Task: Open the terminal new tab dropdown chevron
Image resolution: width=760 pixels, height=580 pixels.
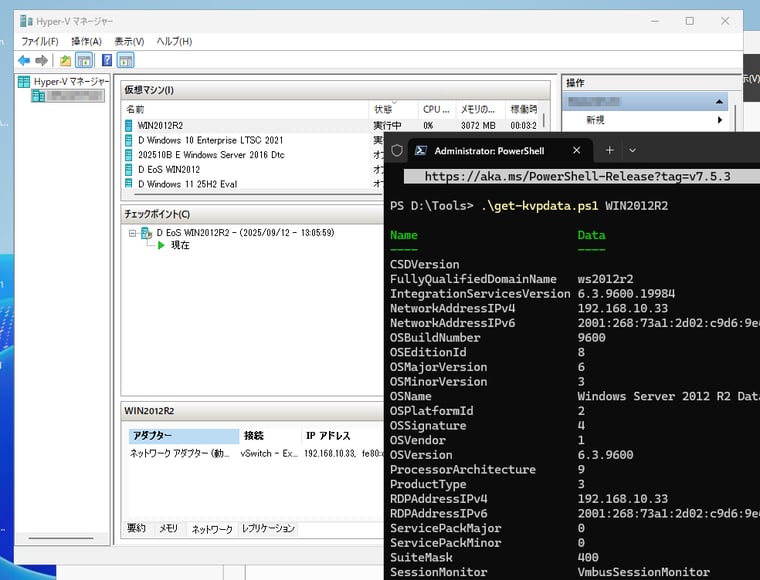Action: click(x=633, y=151)
